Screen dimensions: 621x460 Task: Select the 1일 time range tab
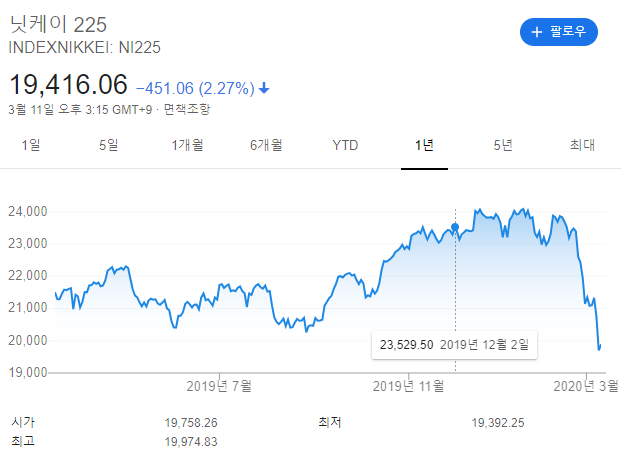tap(31, 146)
